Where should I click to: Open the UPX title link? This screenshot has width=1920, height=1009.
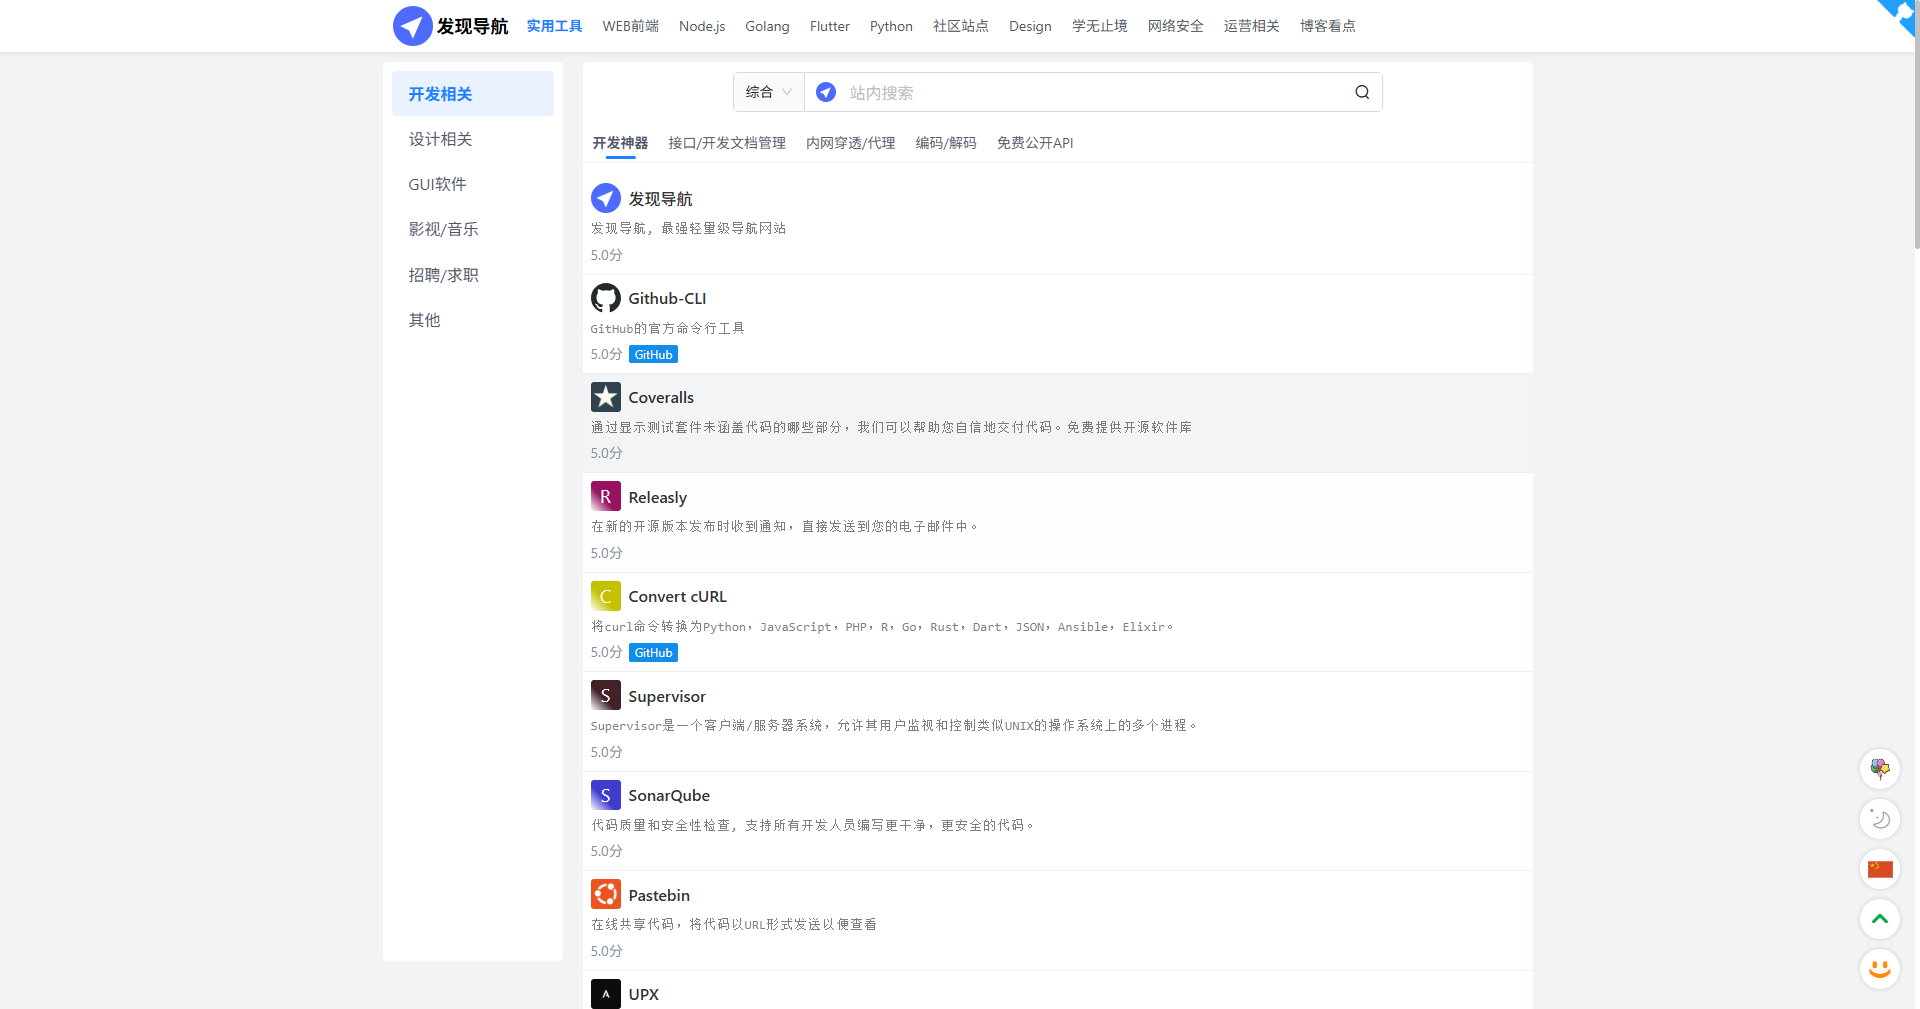[643, 994]
